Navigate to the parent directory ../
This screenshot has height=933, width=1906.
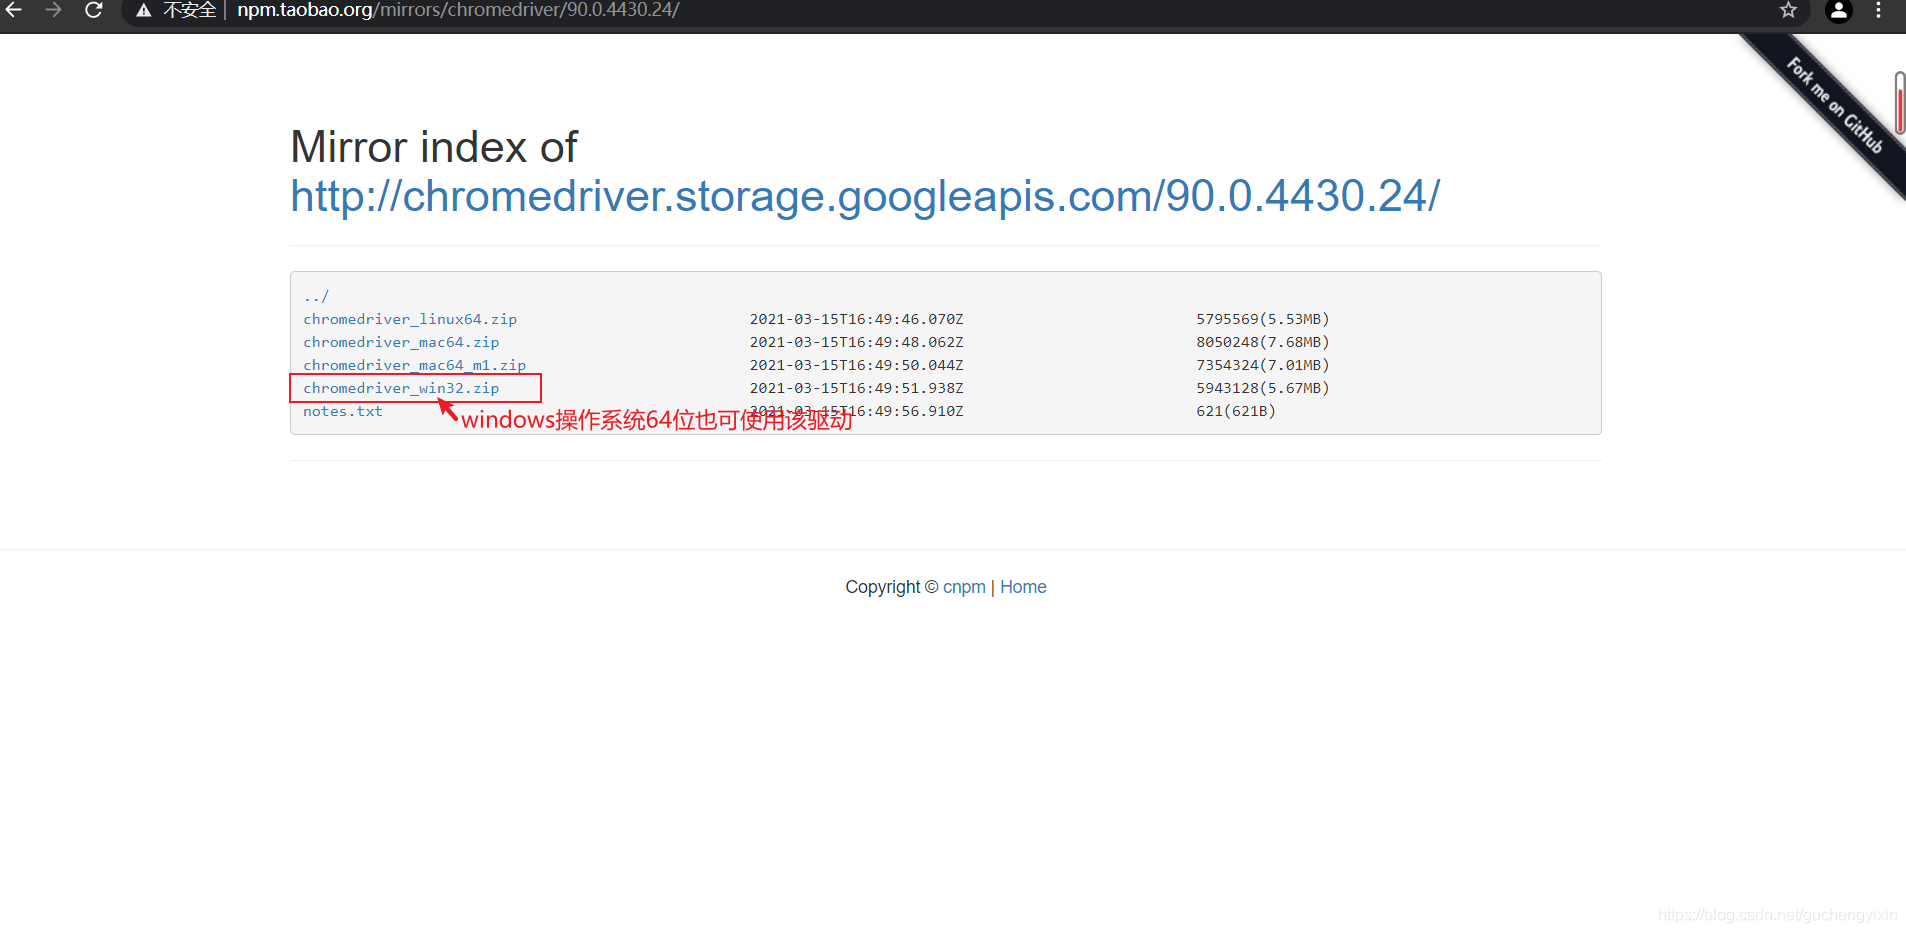[x=316, y=296]
